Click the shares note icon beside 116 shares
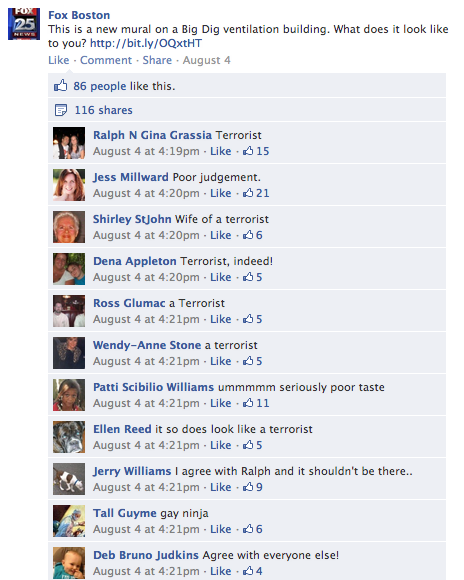464x580 pixels. tap(61, 110)
